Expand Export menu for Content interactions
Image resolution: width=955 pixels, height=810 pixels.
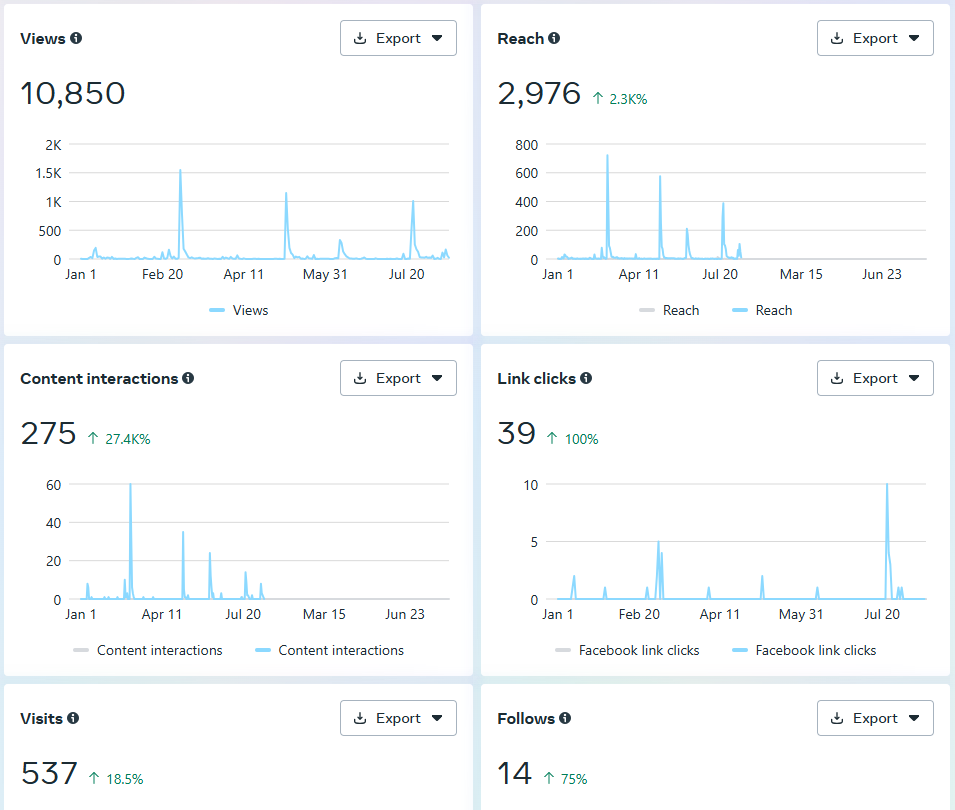pos(398,378)
